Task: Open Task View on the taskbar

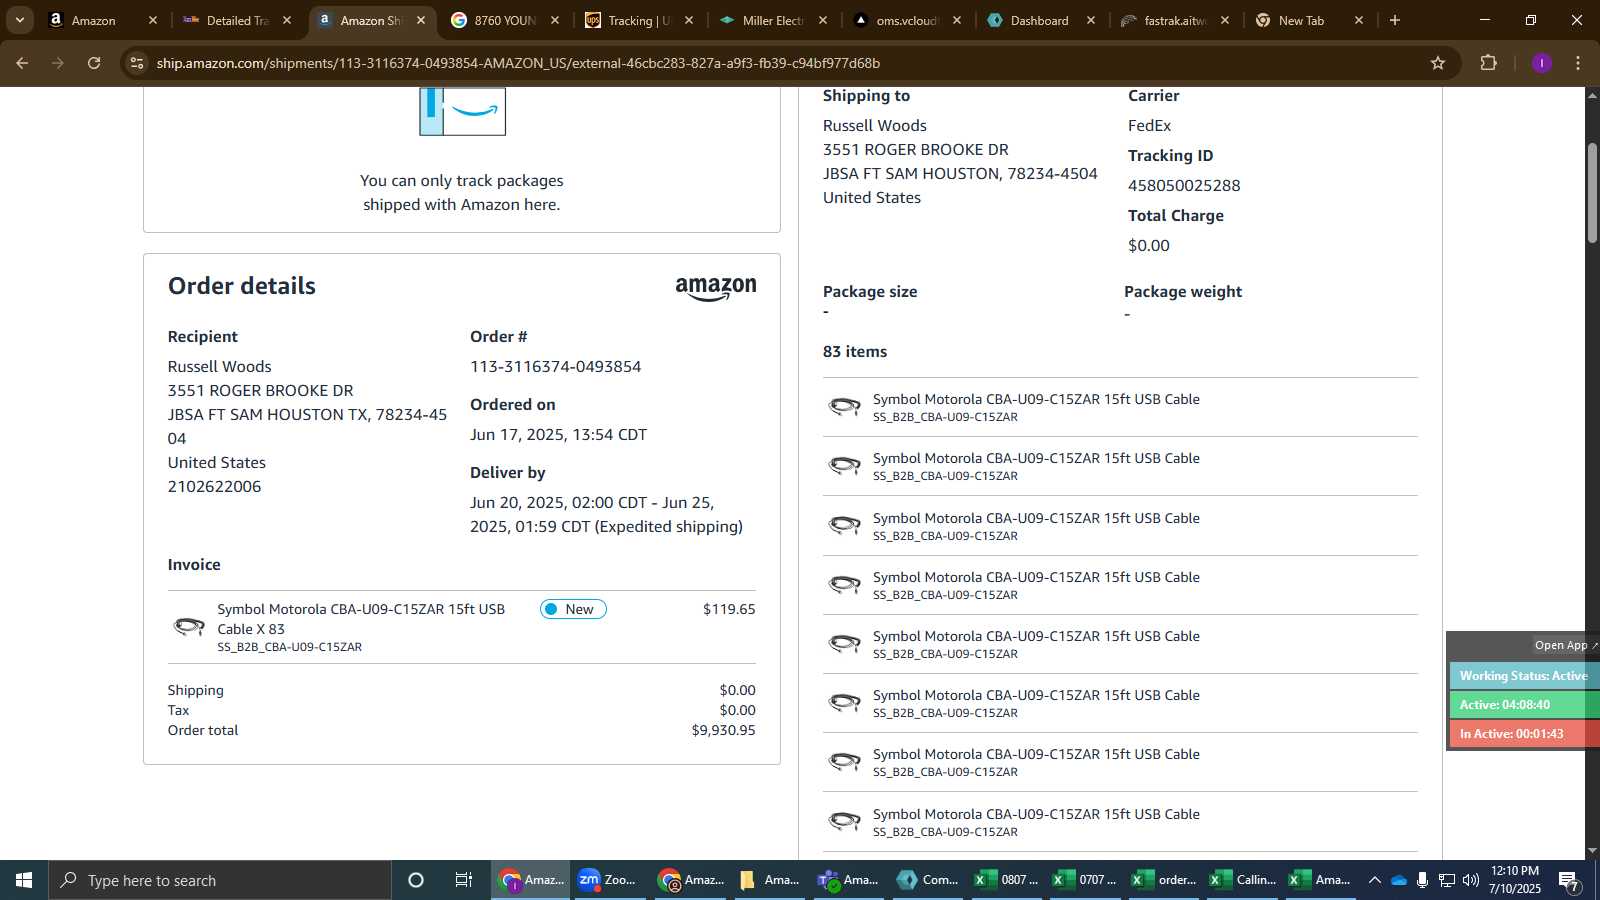Action: point(464,880)
